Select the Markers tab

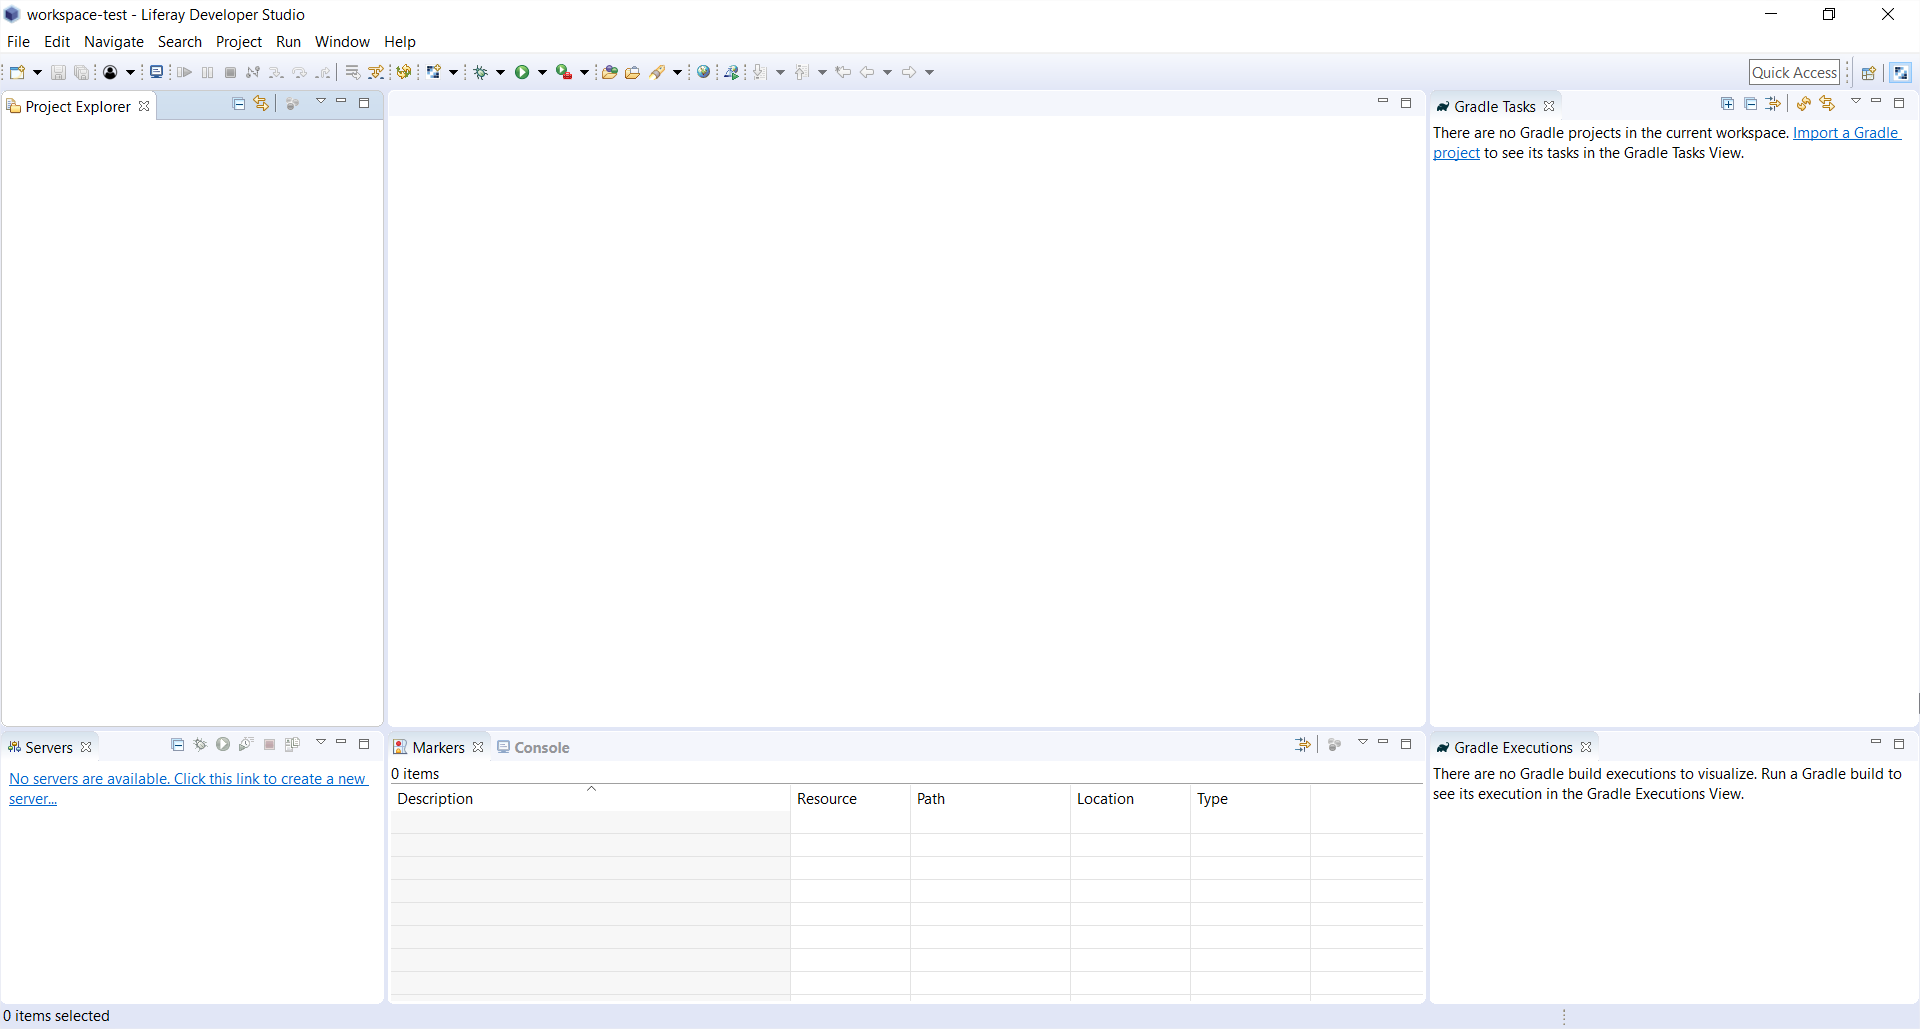(438, 747)
